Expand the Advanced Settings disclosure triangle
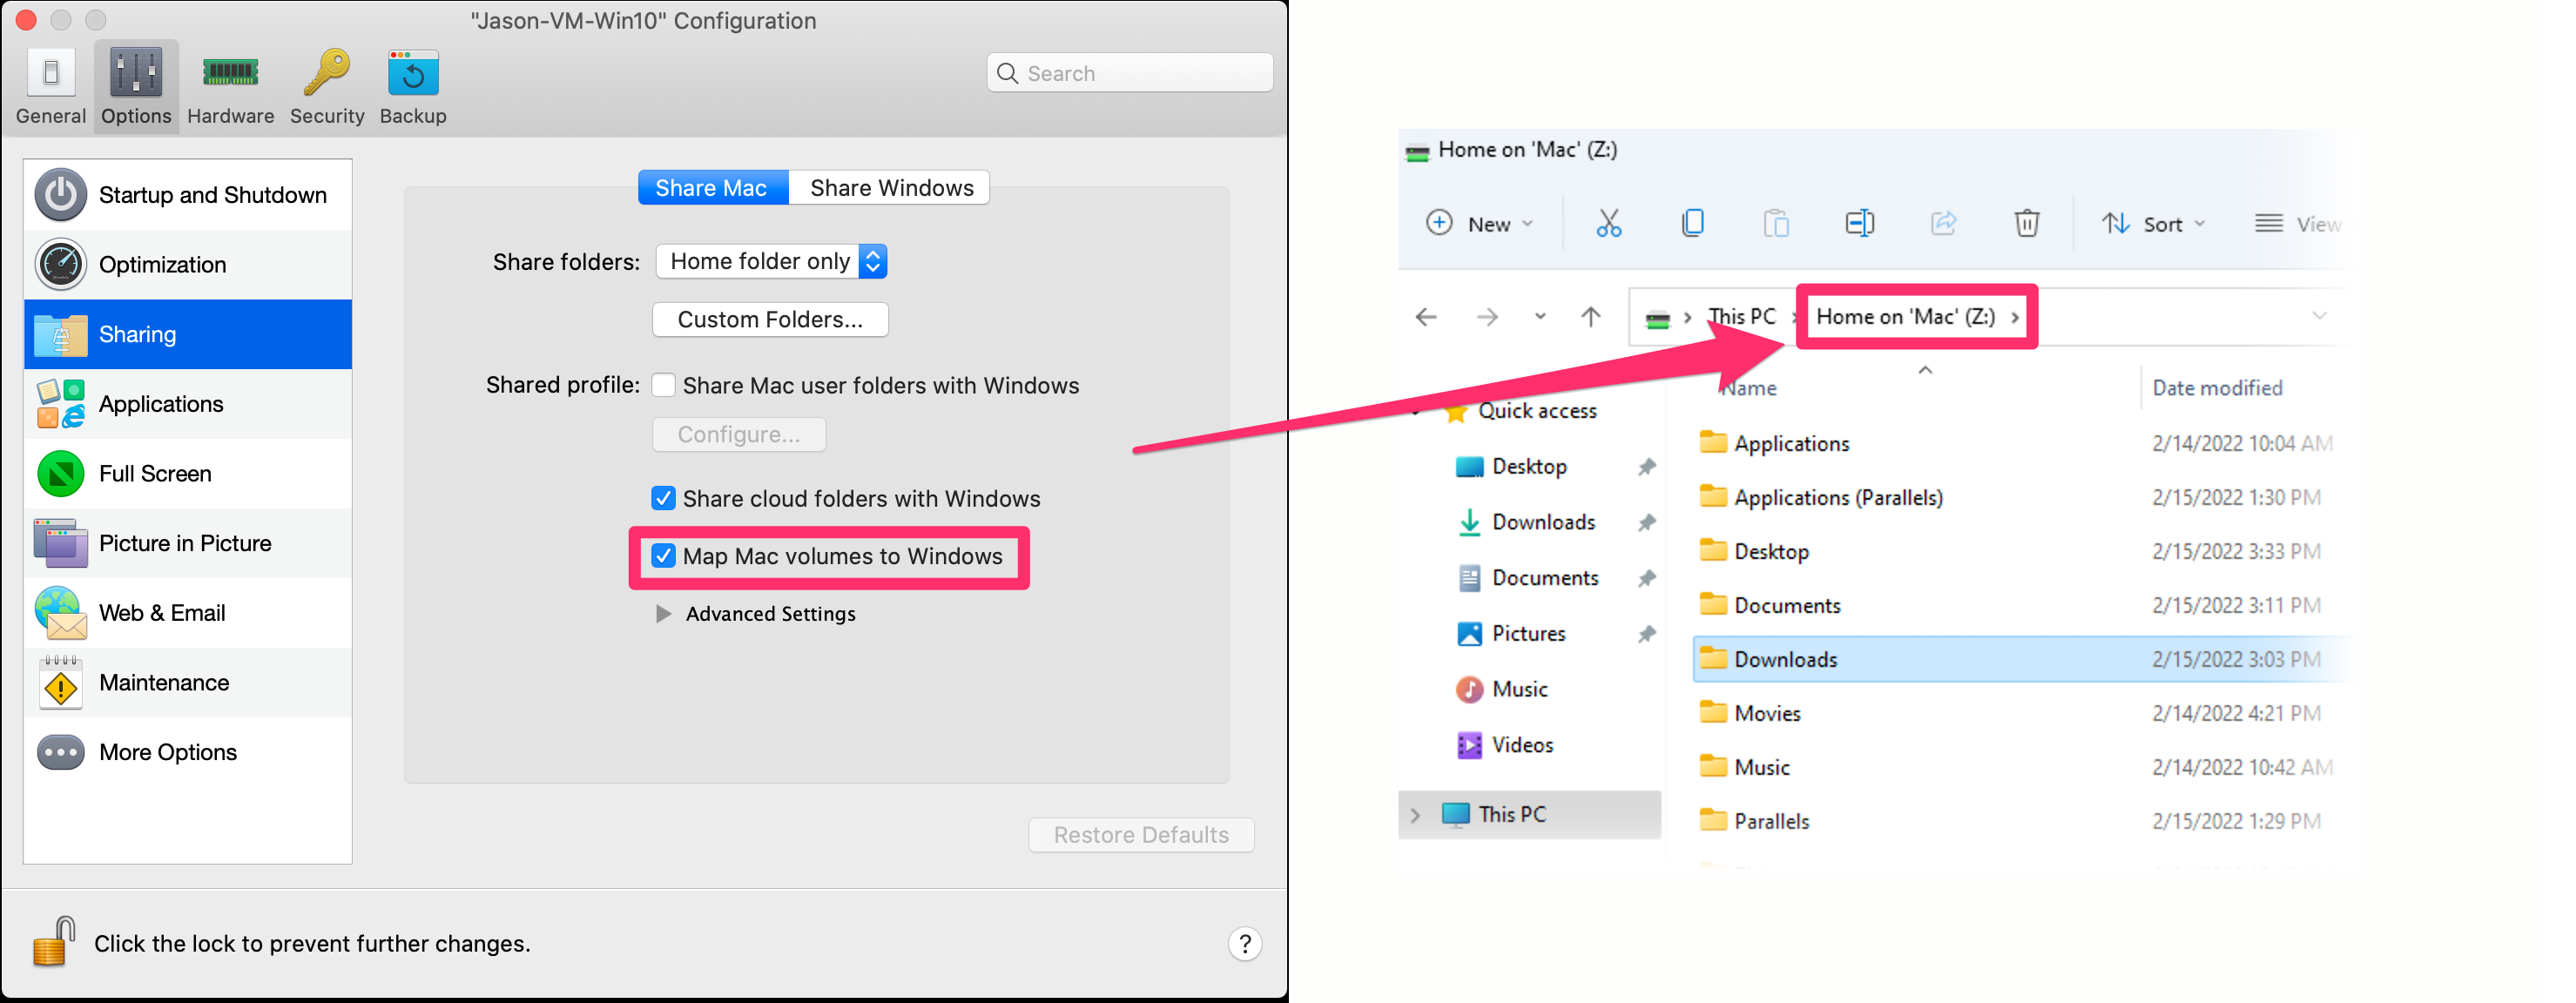This screenshot has height=1003, width=2576. tap(663, 613)
